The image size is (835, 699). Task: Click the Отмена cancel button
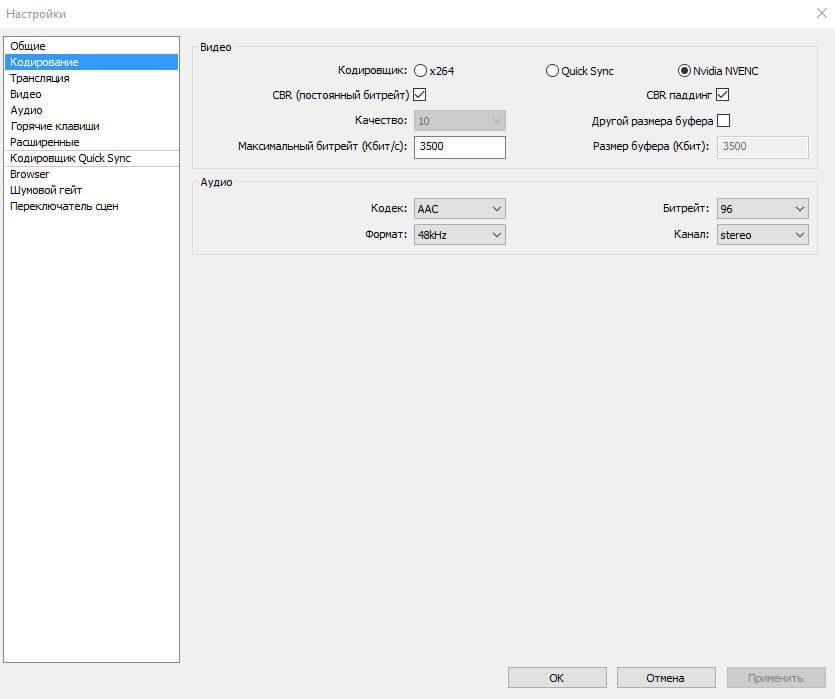(666, 678)
